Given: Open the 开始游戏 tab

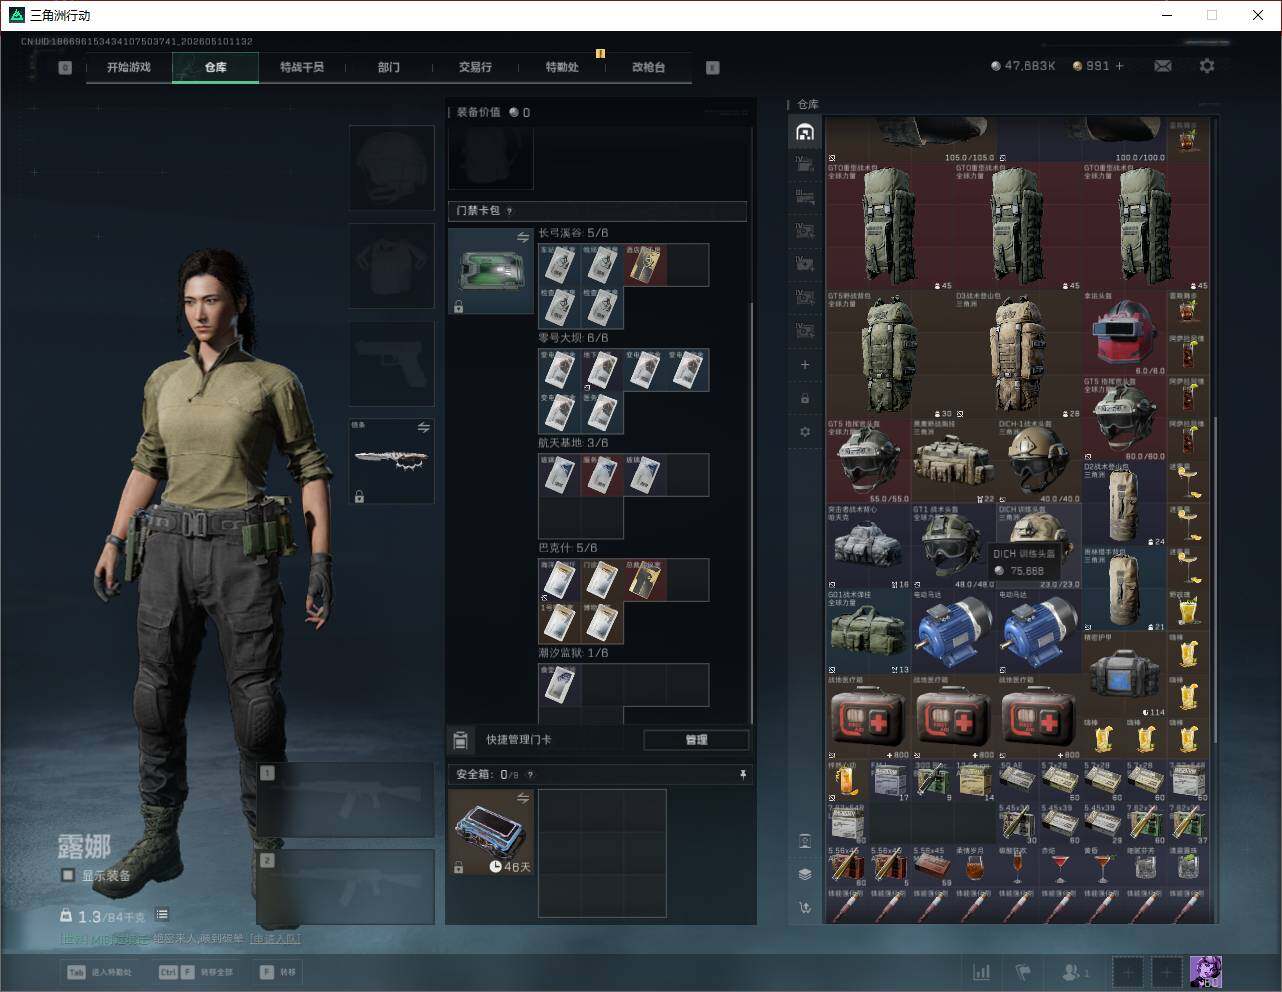Looking at the screenshot, I should (129, 67).
